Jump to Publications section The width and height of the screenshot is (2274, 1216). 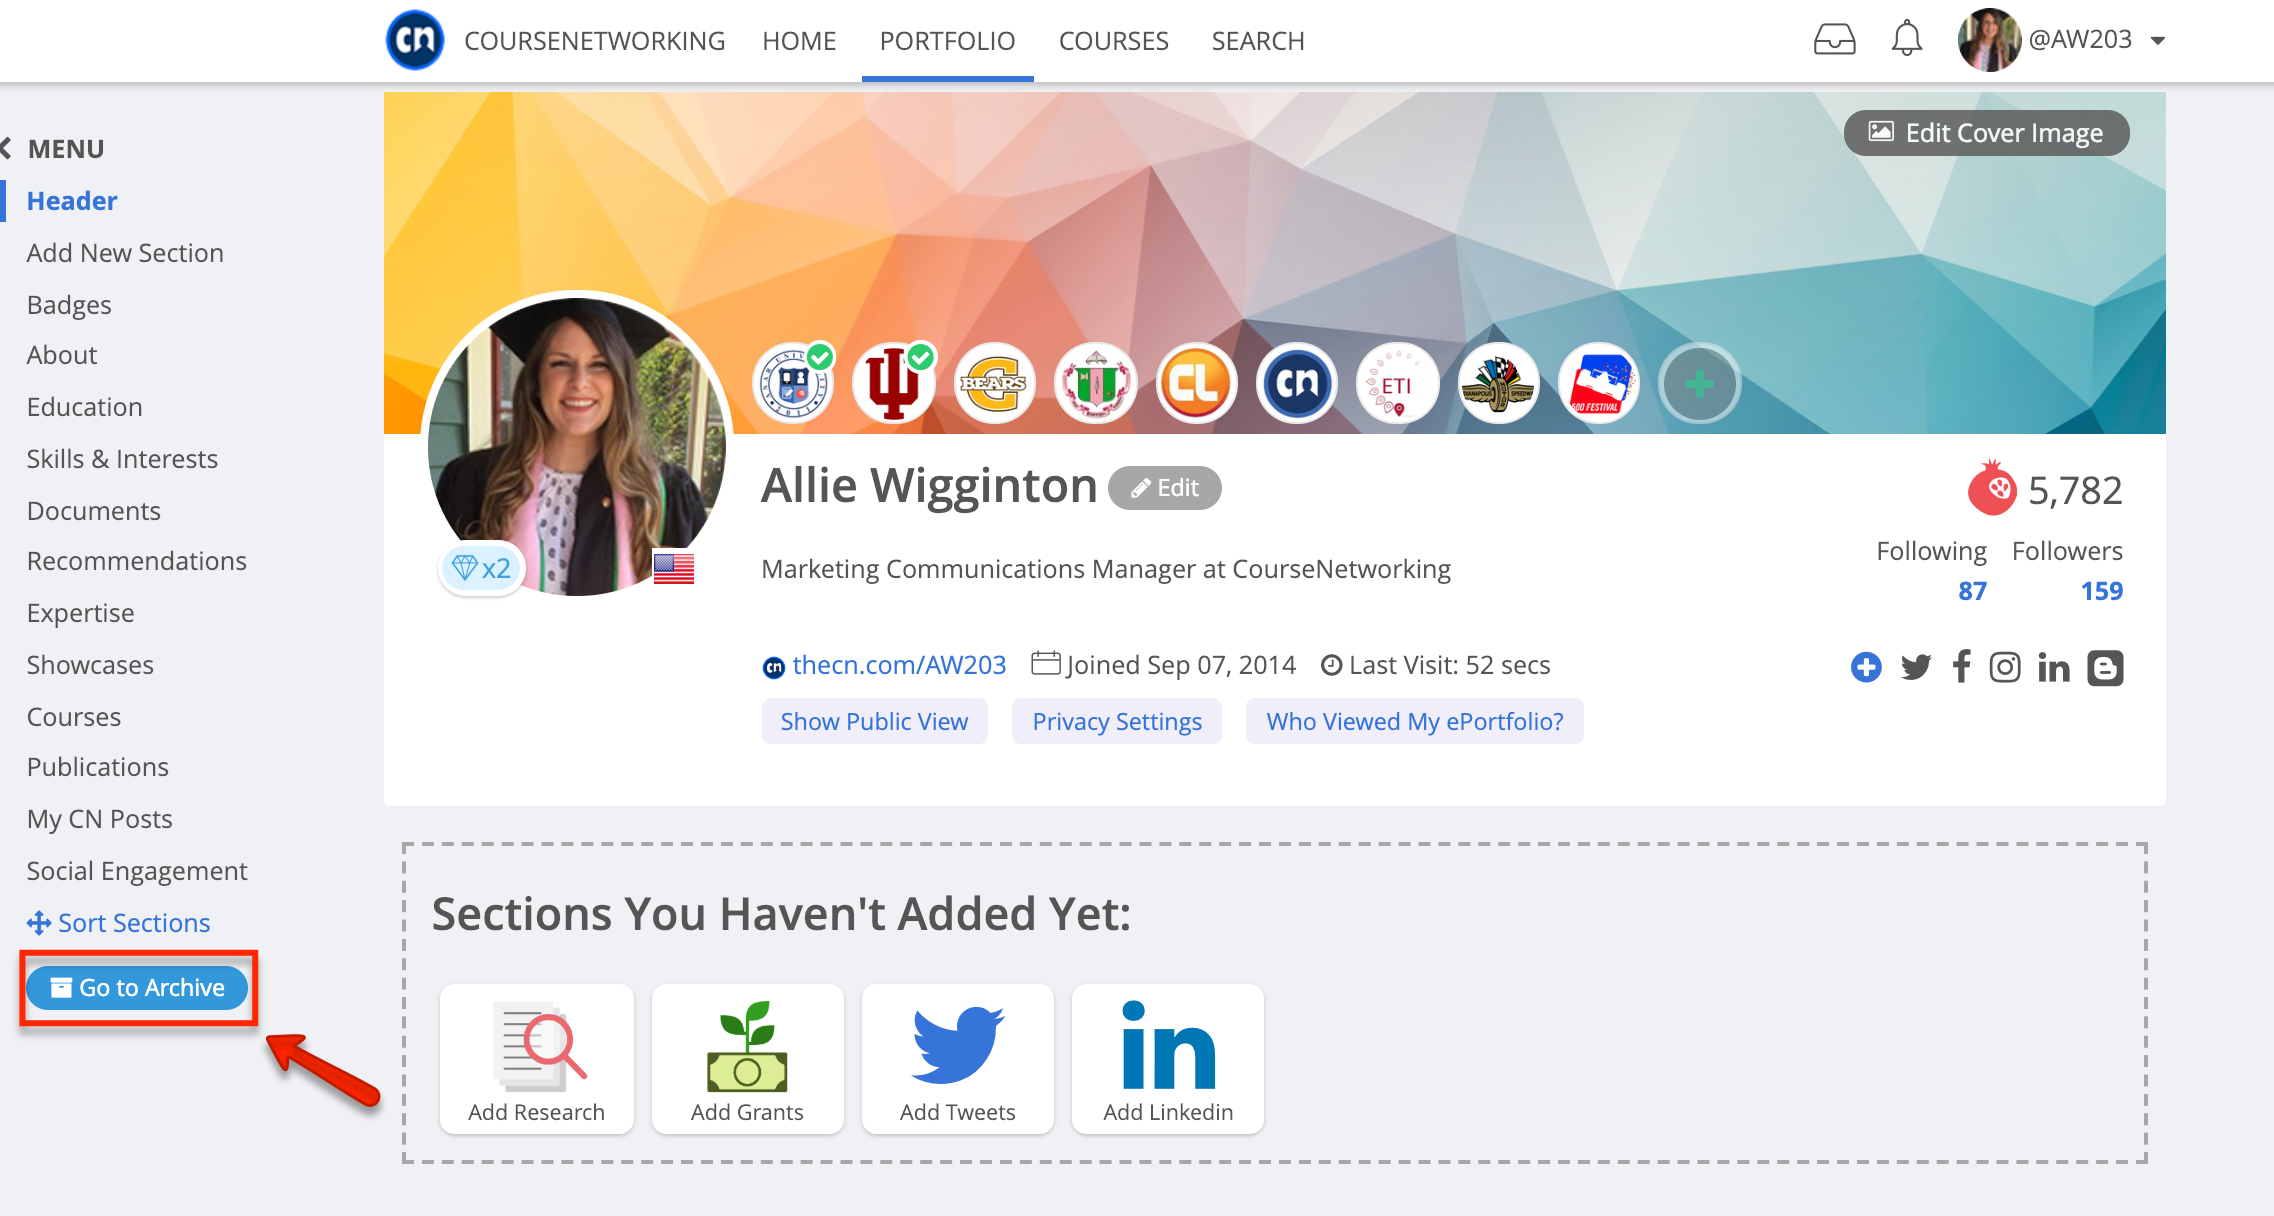(97, 767)
